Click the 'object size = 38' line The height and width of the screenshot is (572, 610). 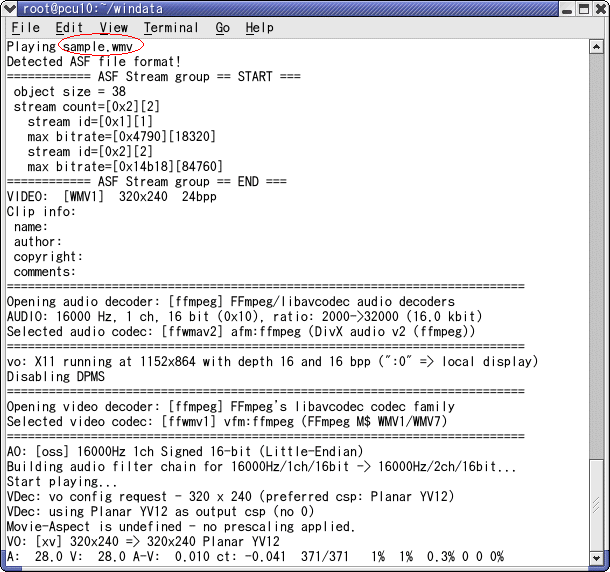pyautogui.click(x=70, y=92)
